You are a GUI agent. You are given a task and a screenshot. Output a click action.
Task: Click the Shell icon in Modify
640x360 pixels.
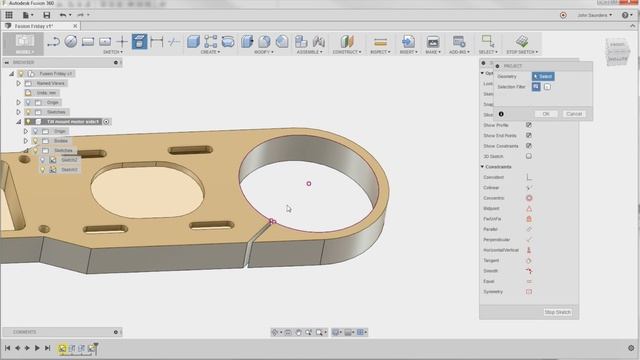pos(282,42)
